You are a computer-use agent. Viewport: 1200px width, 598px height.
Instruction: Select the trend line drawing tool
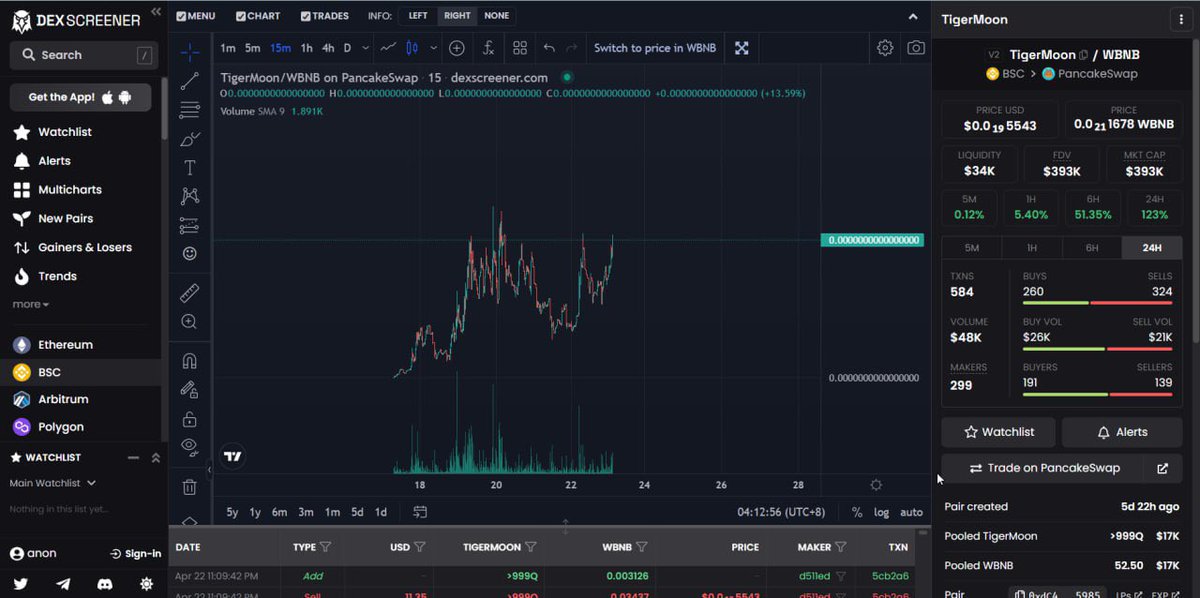click(x=190, y=82)
